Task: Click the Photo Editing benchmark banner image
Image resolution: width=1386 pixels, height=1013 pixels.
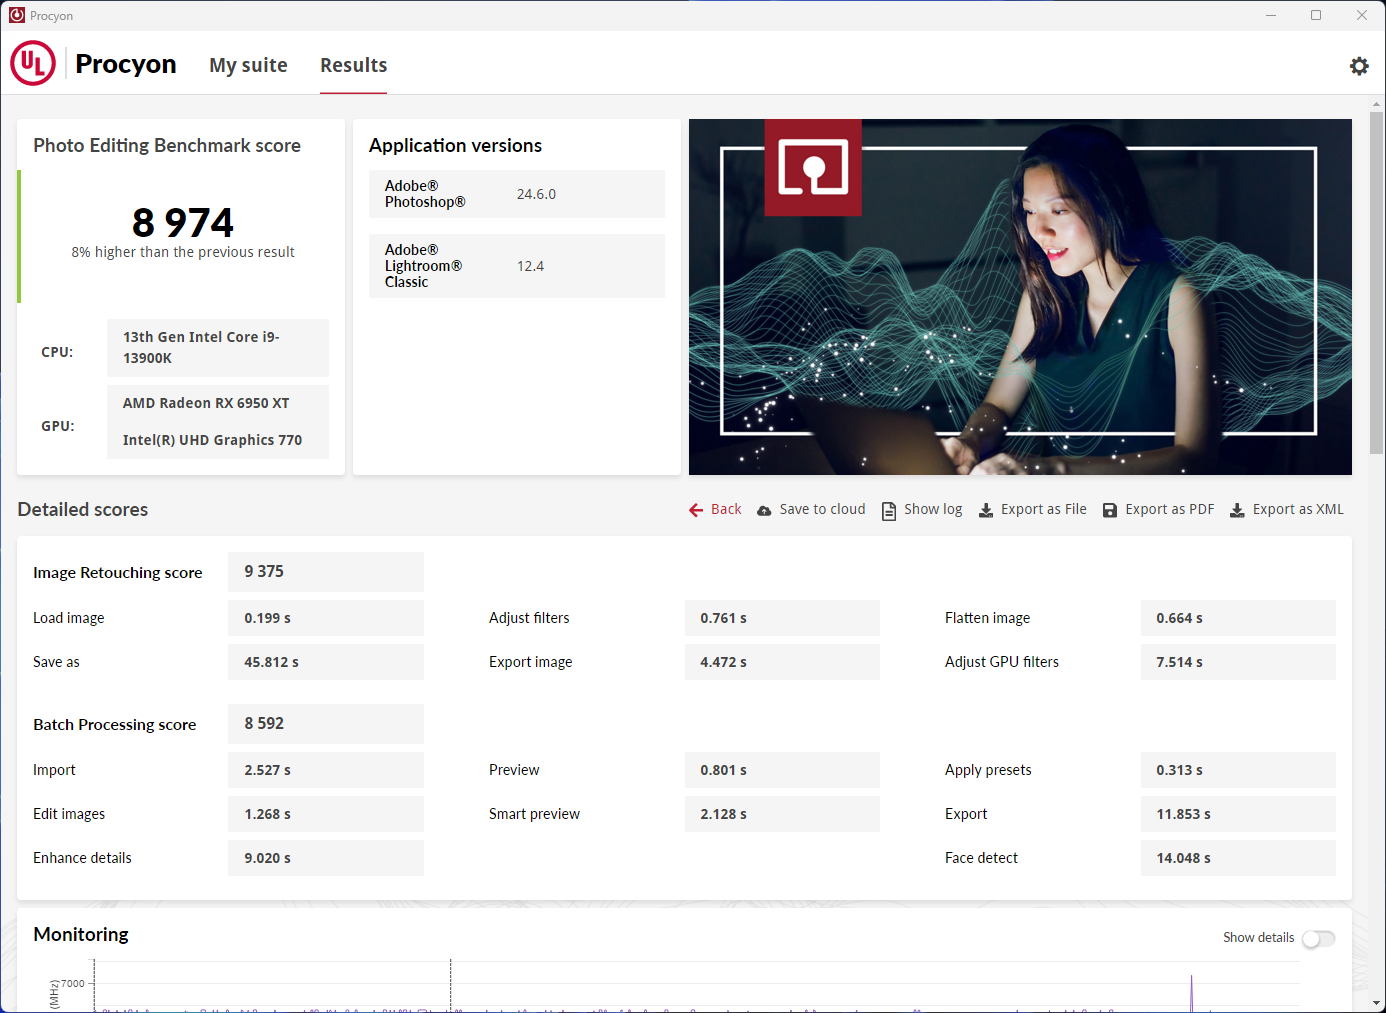Action: tap(1020, 297)
